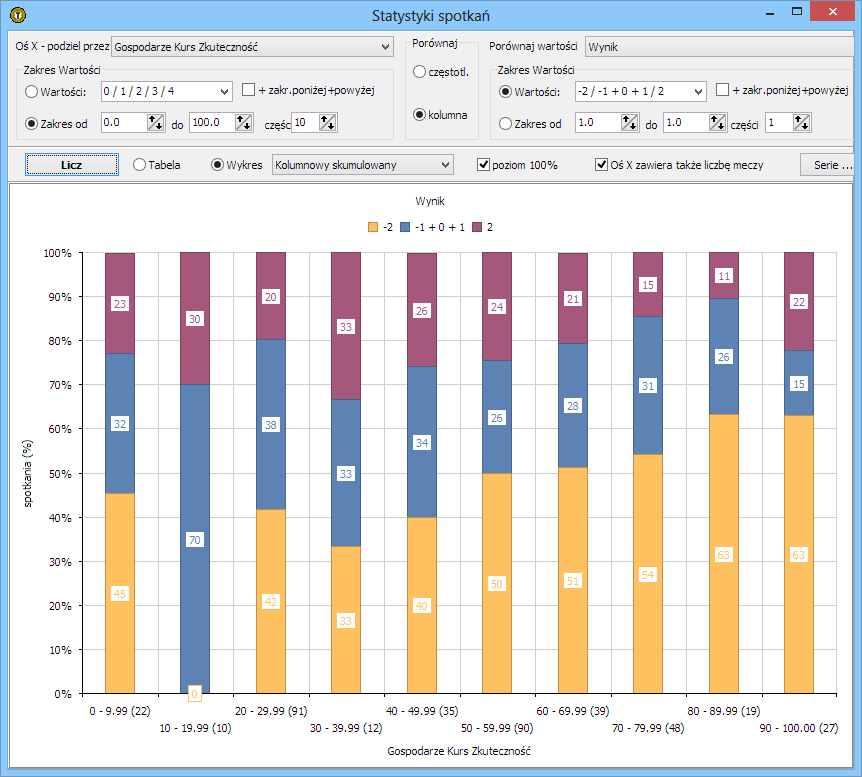Click the 100.0 upper range field
Screen dimensions: 862x777
click(213, 123)
